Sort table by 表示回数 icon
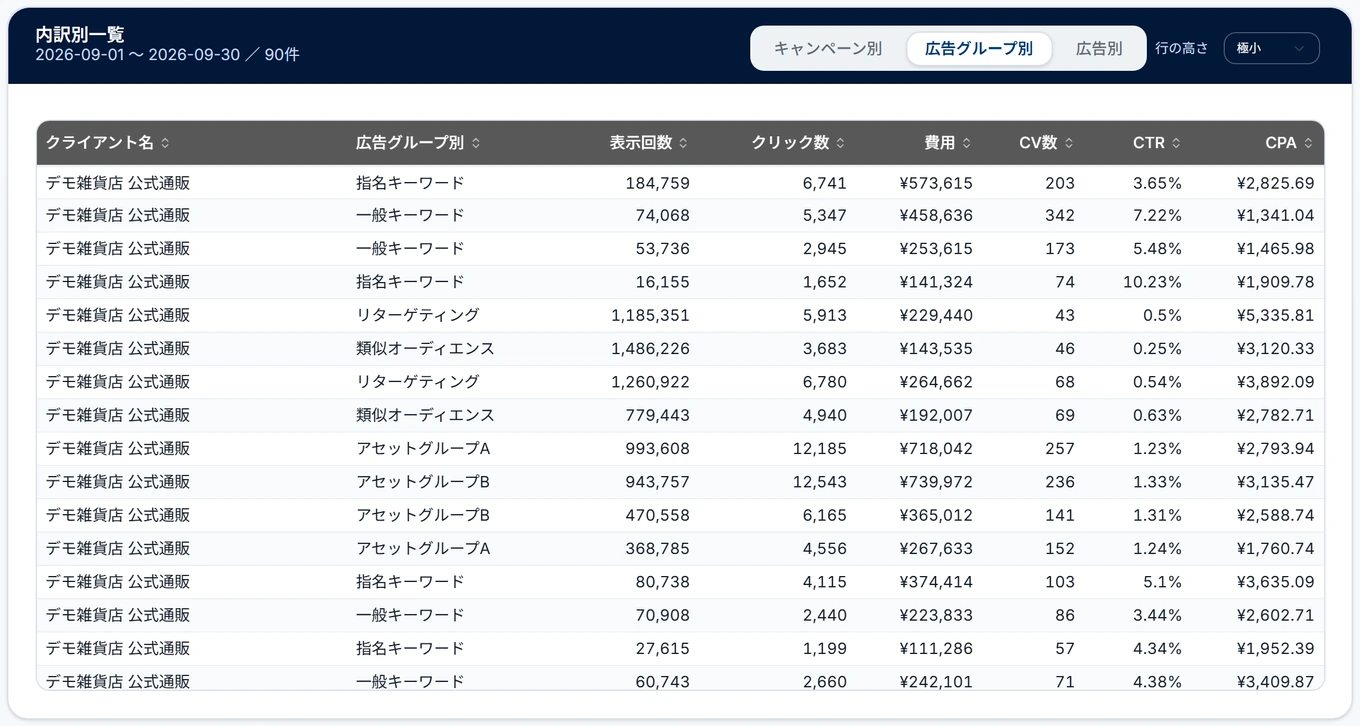1360x726 pixels. pyautogui.click(x=683, y=143)
